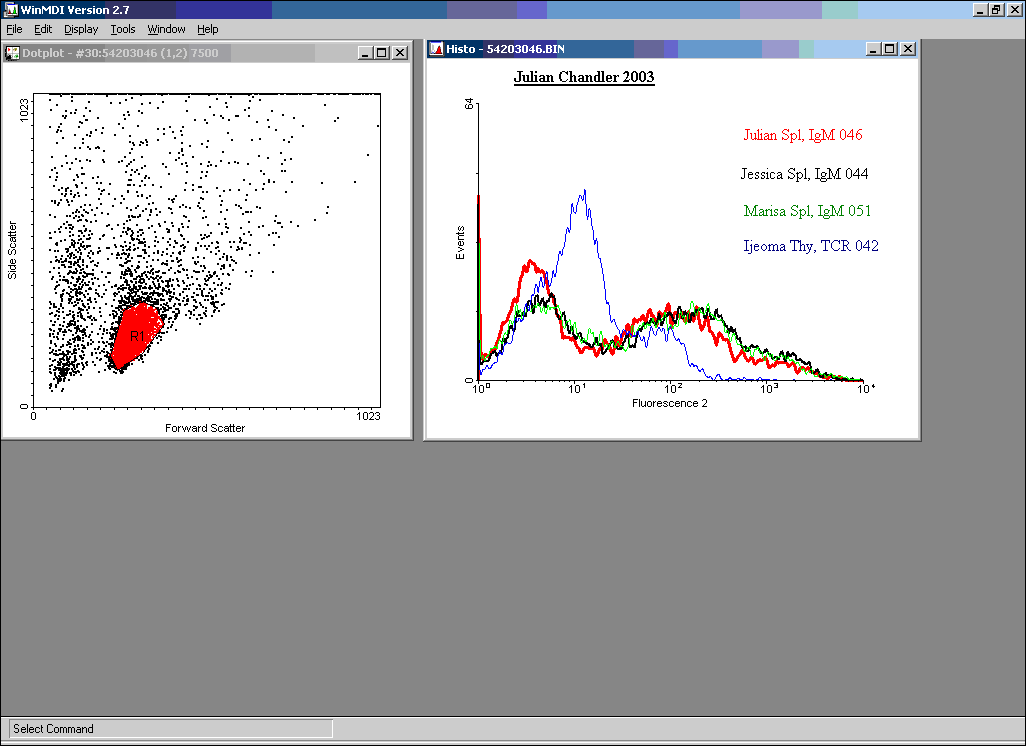Open the Display menu
Screen dimensions: 1026x746
[81, 30]
